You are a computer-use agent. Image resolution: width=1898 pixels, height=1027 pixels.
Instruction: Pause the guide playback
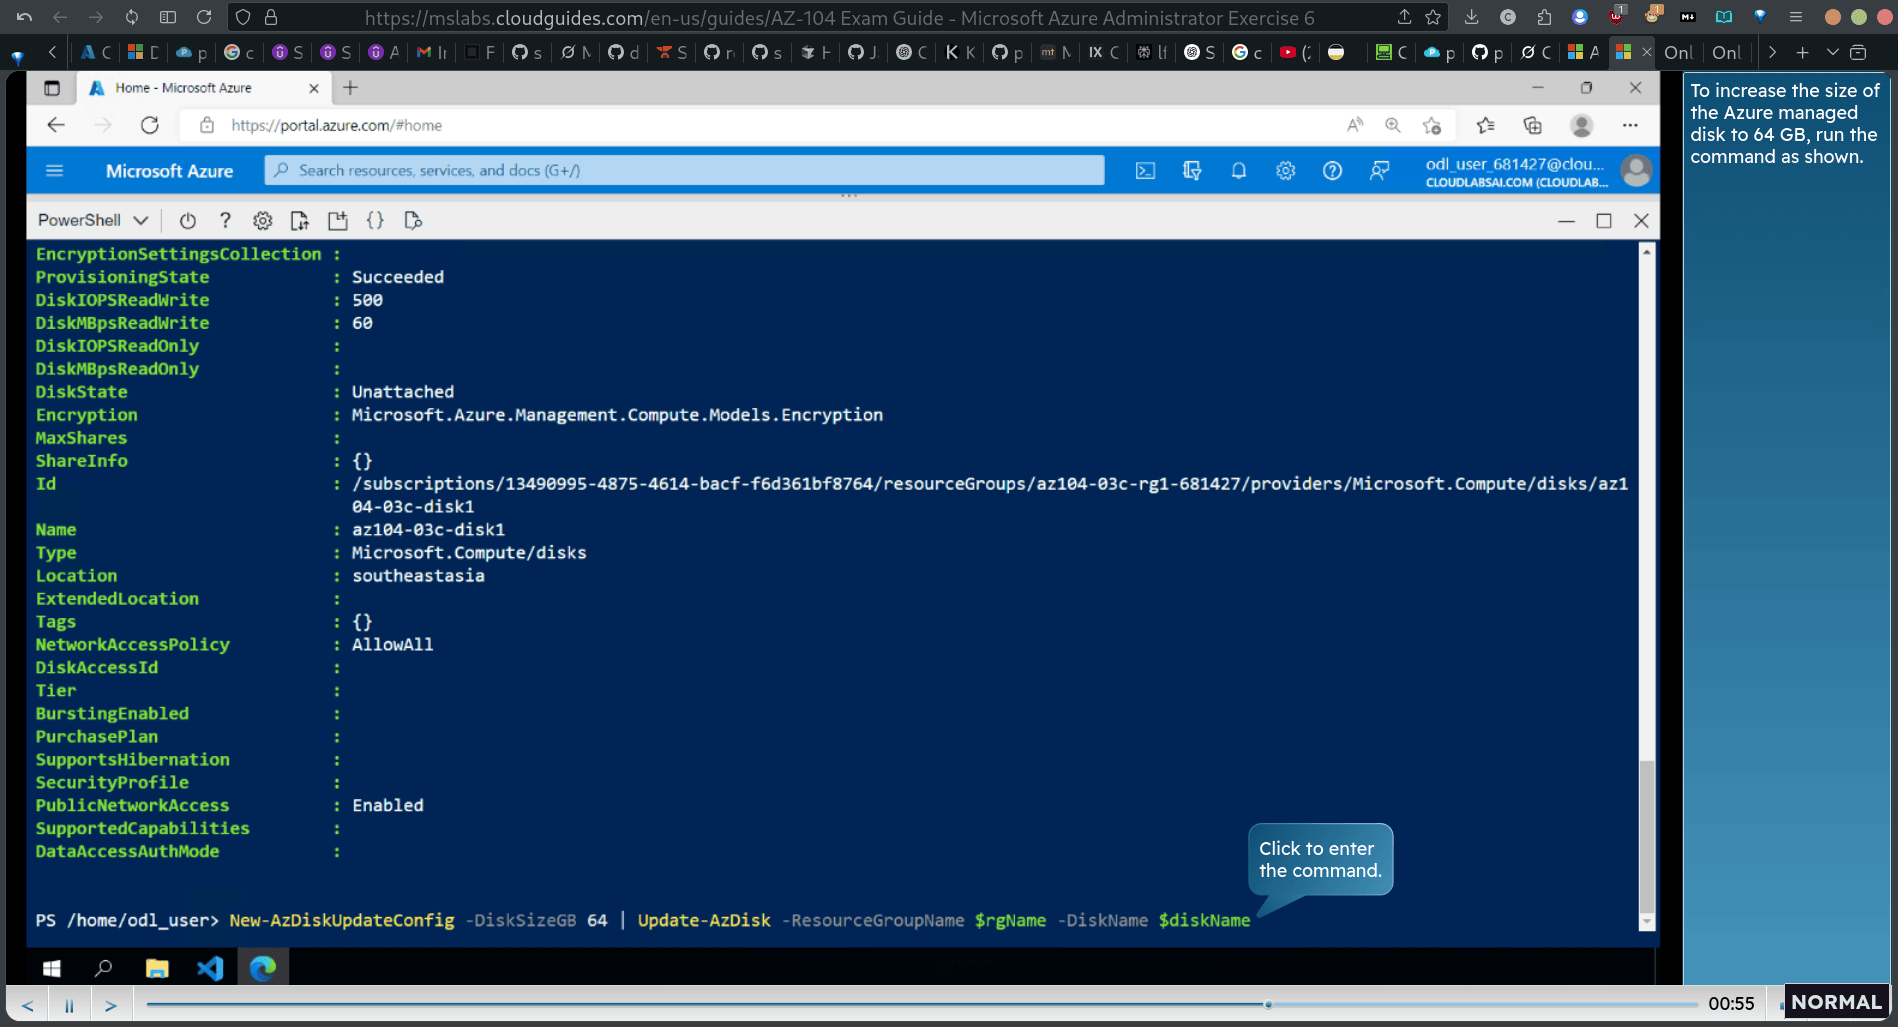69,1005
